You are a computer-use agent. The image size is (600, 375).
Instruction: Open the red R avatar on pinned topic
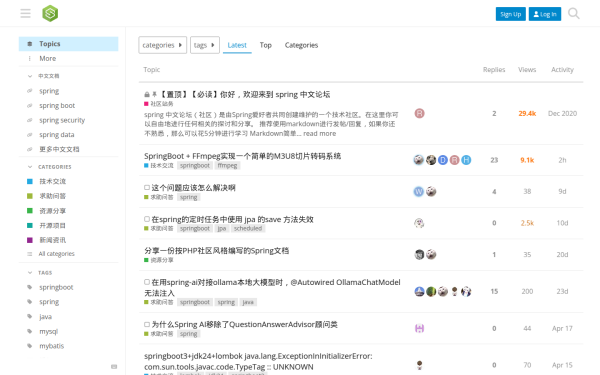coord(419,113)
